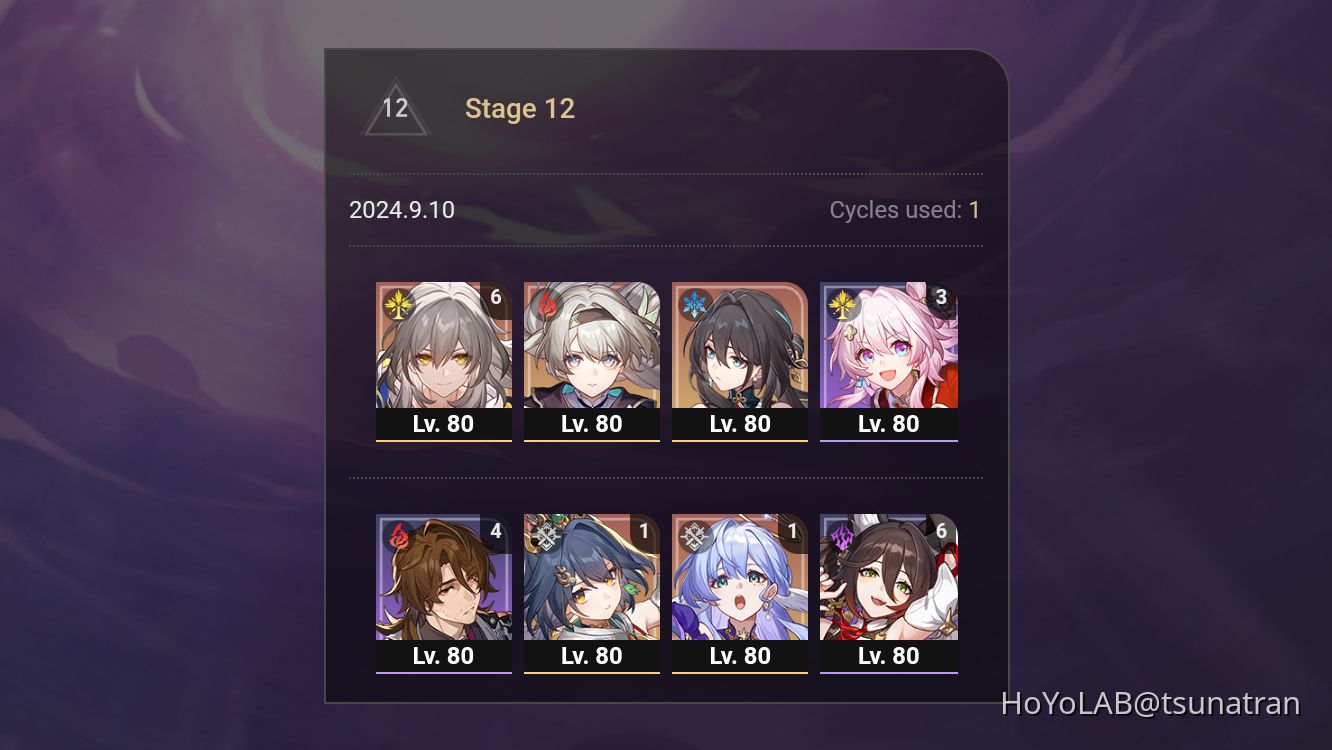Click the Imaginary element icon on pink-haired March 7th
The height and width of the screenshot is (750, 1332).
843,305
